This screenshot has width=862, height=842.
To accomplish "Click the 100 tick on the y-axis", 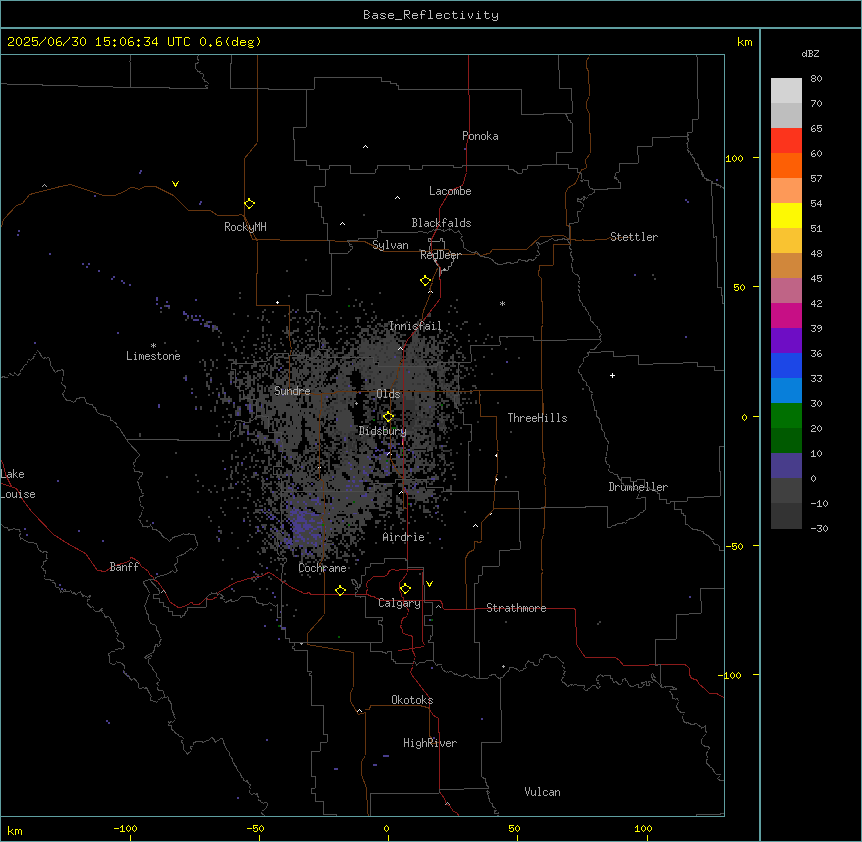I will tap(734, 158).
